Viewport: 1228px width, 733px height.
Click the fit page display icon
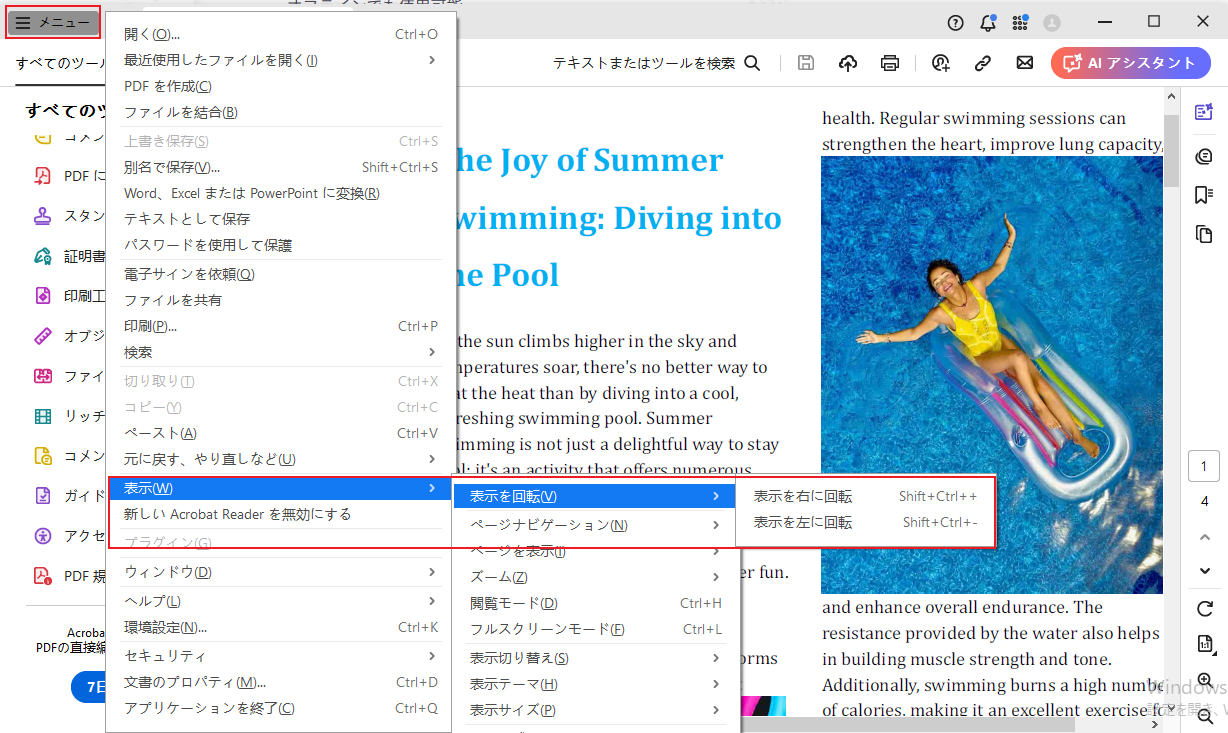[x=1204, y=643]
